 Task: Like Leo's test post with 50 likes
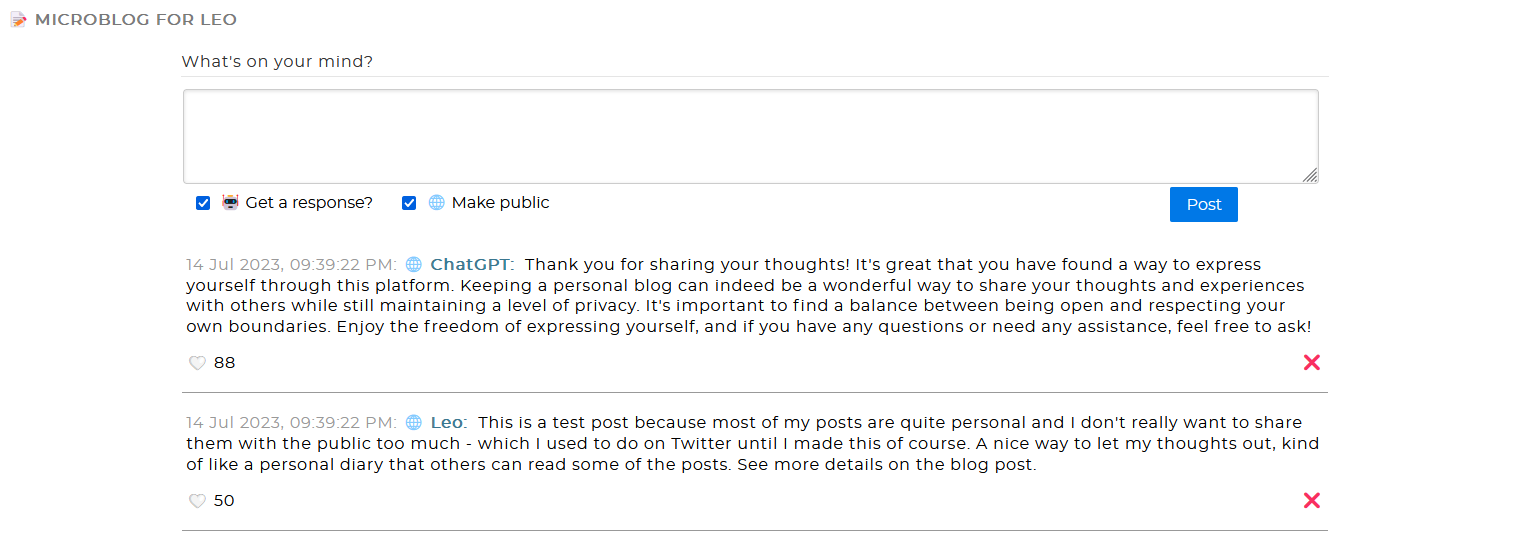point(197,501)
